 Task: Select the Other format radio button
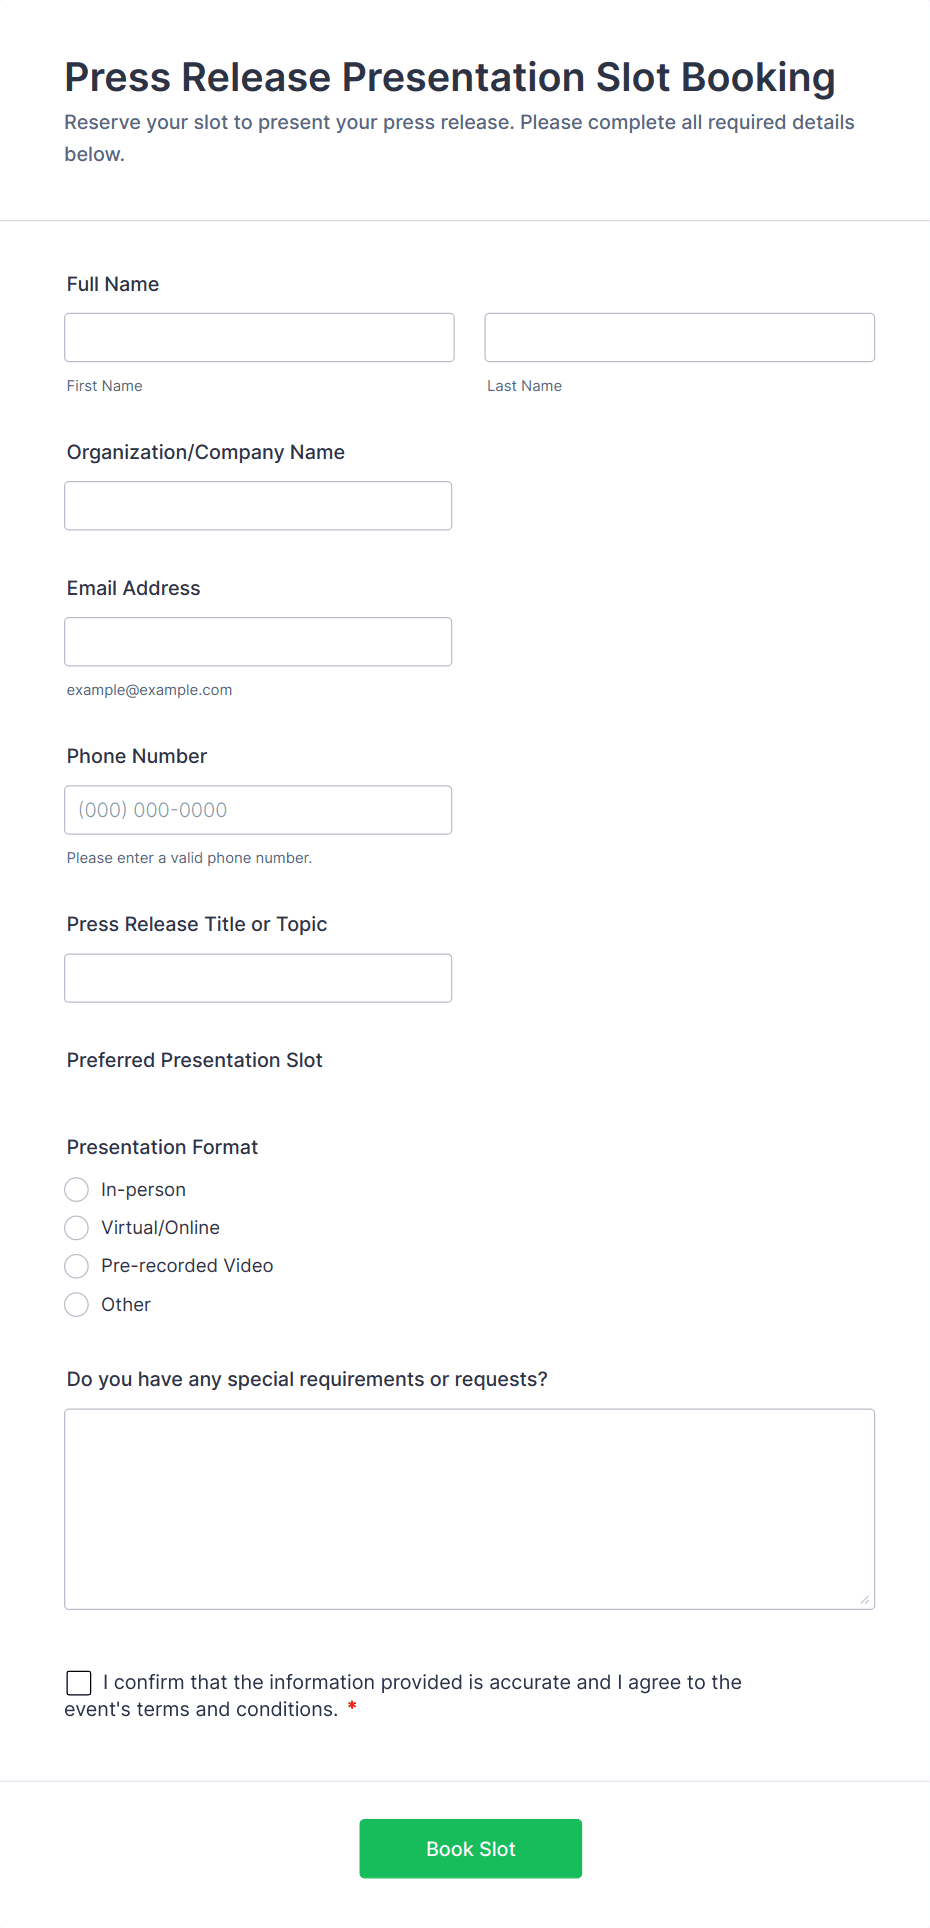tap(77, 1305)
